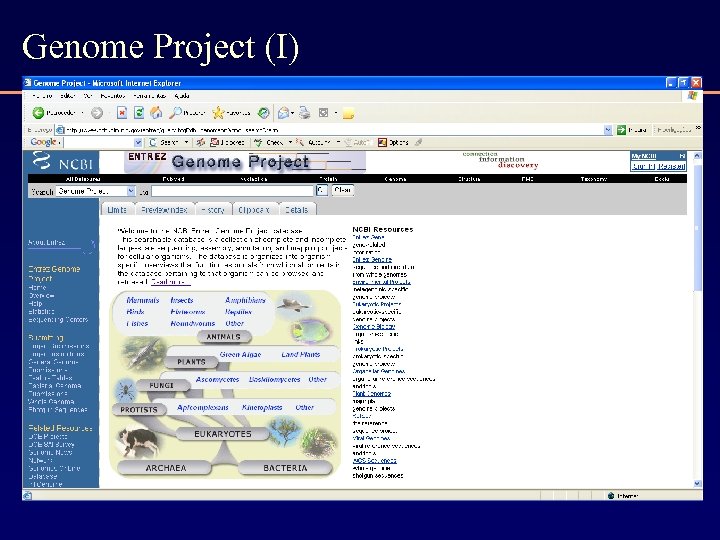The image size is (720, 540).
Task: Click Sequencing Centers in left sidebar
Action: pos(58,320)
